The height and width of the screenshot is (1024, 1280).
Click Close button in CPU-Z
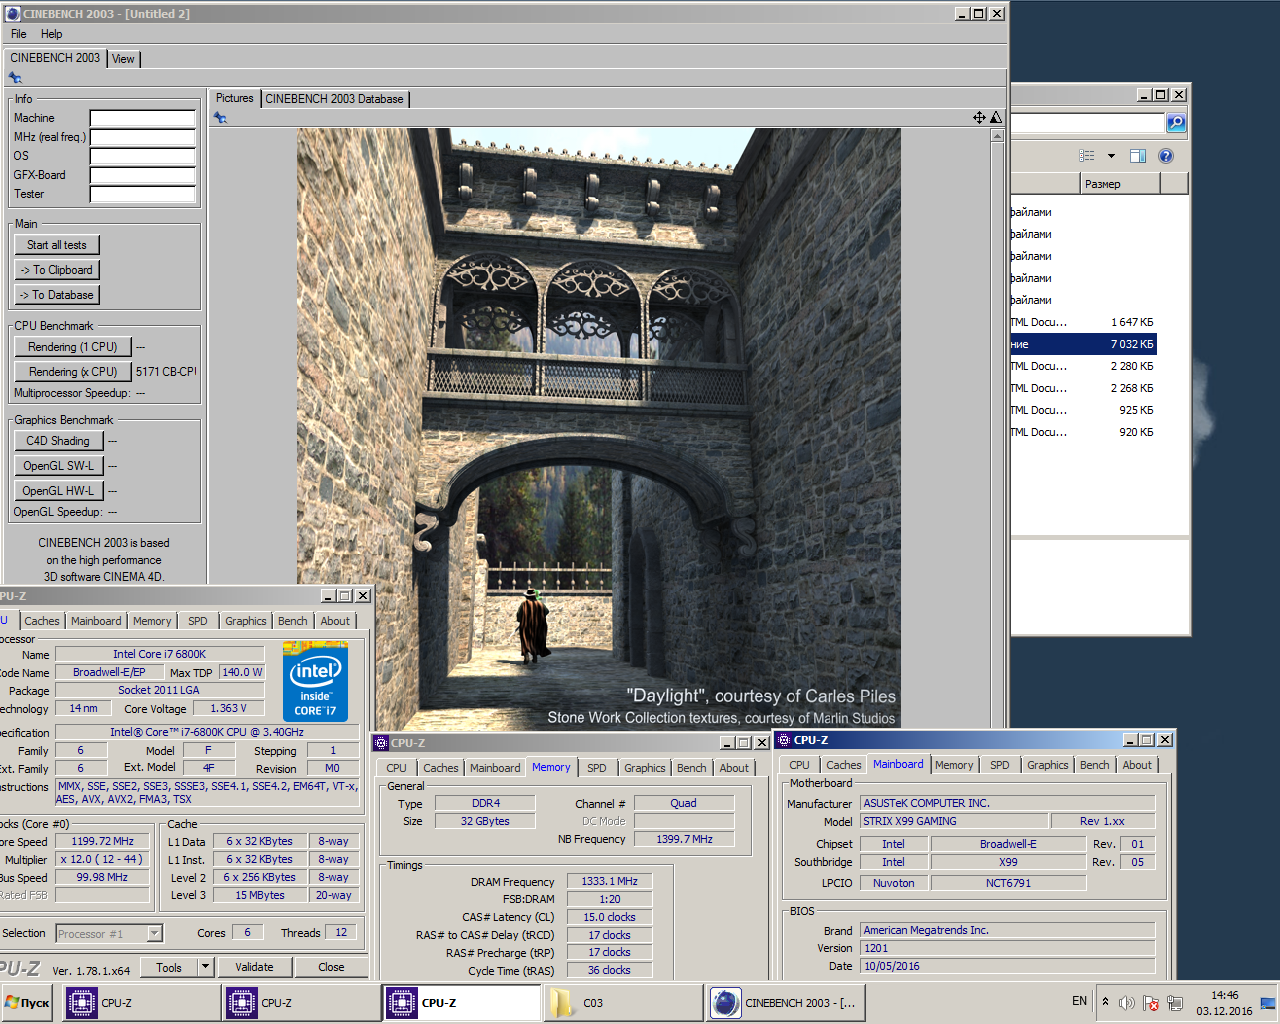(331, 967)
